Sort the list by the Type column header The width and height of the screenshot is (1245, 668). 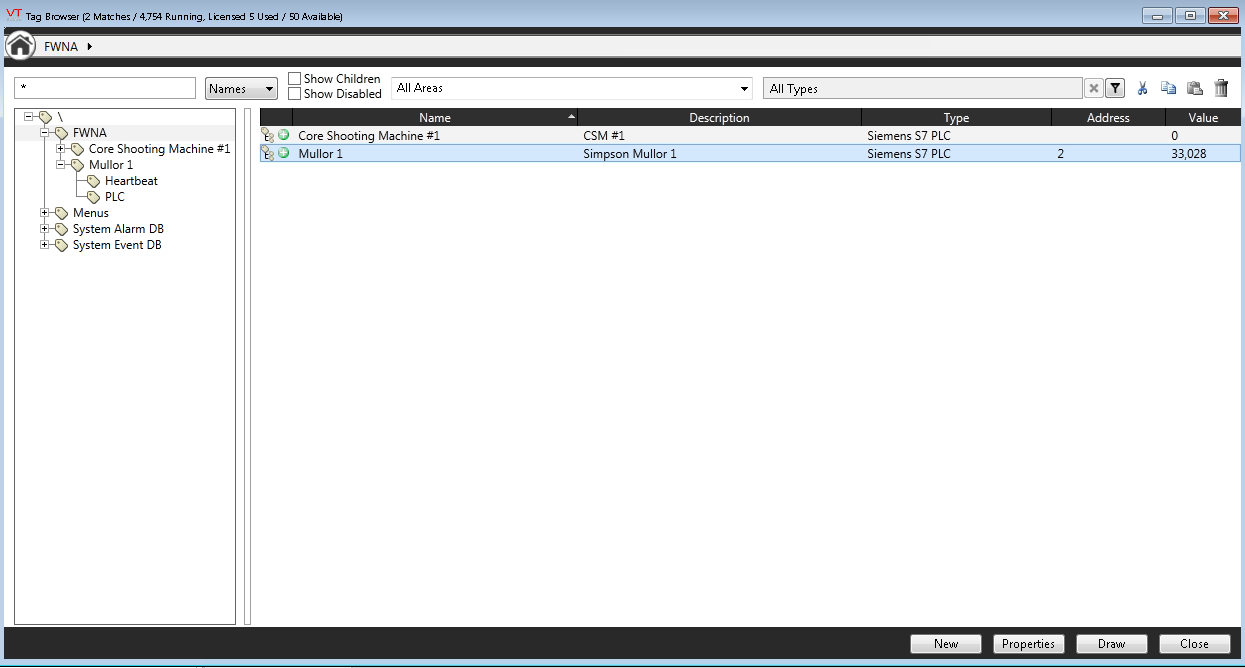pos(956,118)
